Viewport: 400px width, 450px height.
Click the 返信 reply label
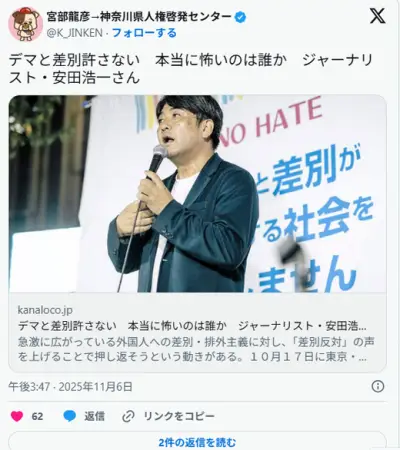tap(94, 416)
